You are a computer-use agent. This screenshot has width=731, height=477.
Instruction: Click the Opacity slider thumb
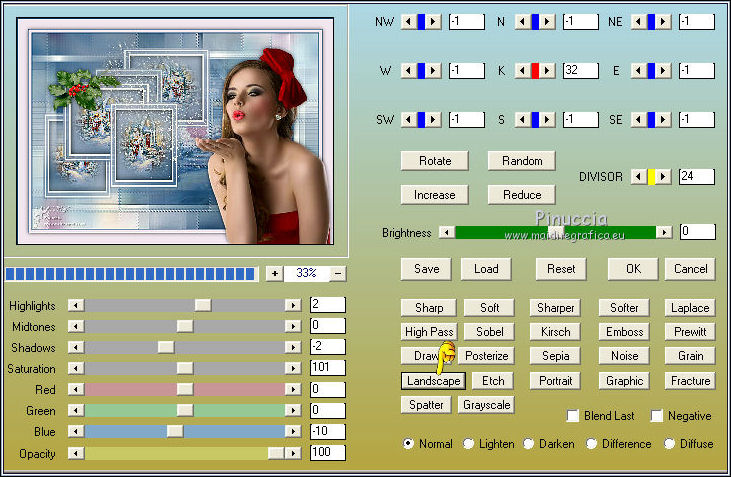click(x=276, y=453)
